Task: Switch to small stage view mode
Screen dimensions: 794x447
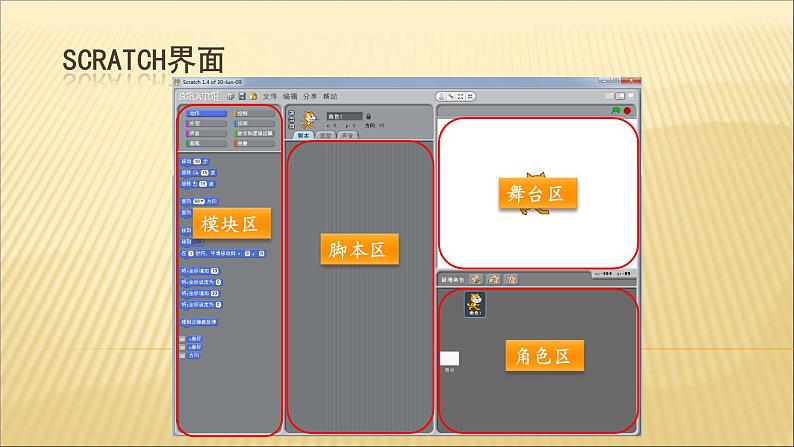Action: pos(609,96)
